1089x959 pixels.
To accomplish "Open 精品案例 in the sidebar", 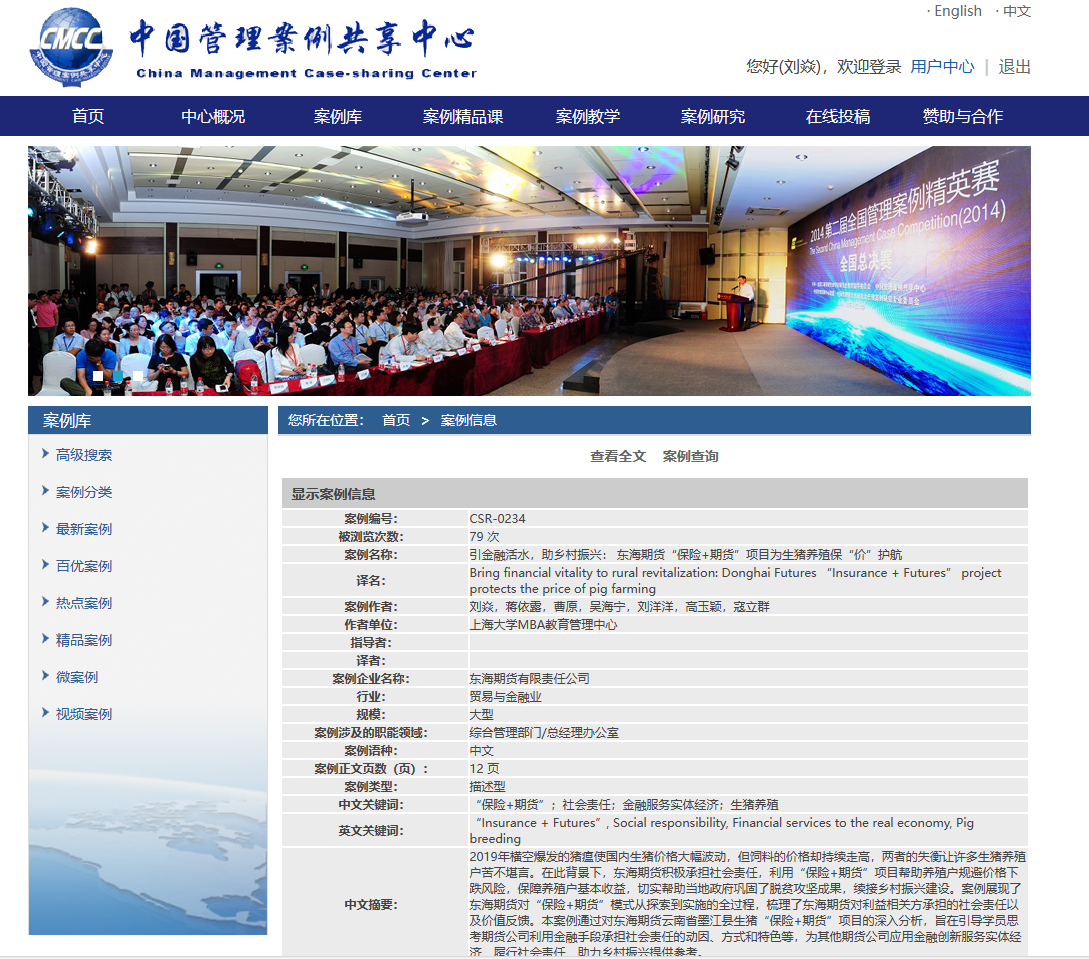I will 84,640.
